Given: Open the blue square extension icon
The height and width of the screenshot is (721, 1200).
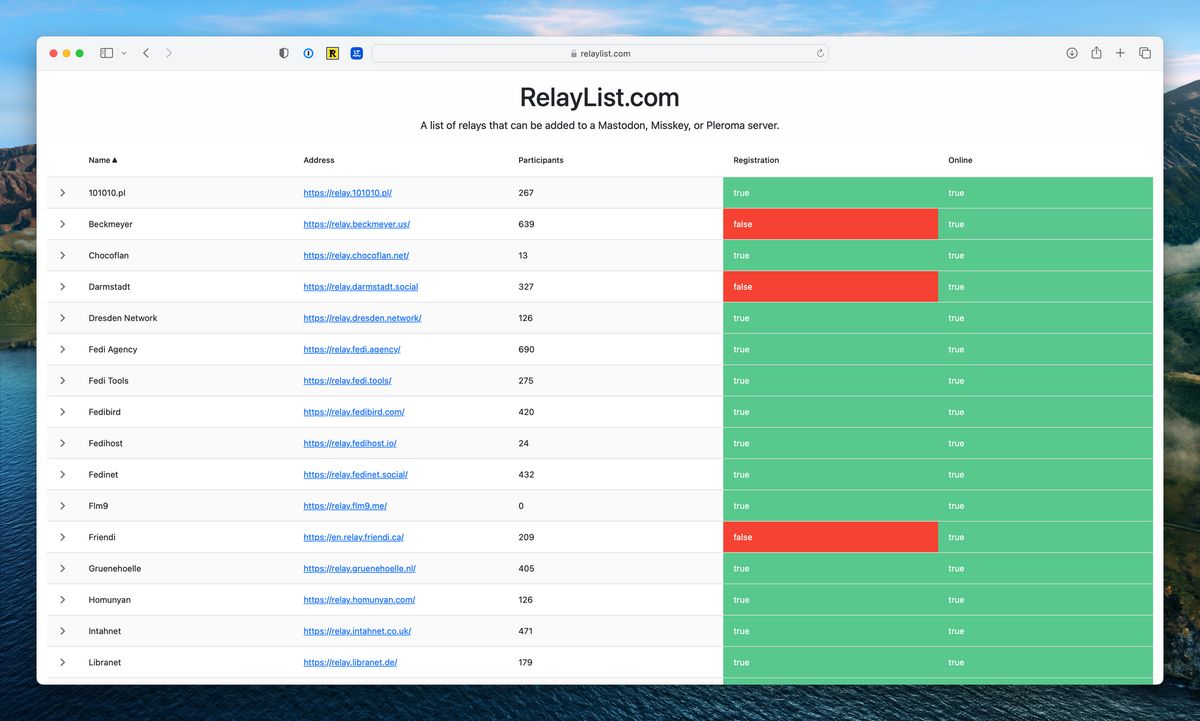Looking at the screenshot, I should (356, 53).
